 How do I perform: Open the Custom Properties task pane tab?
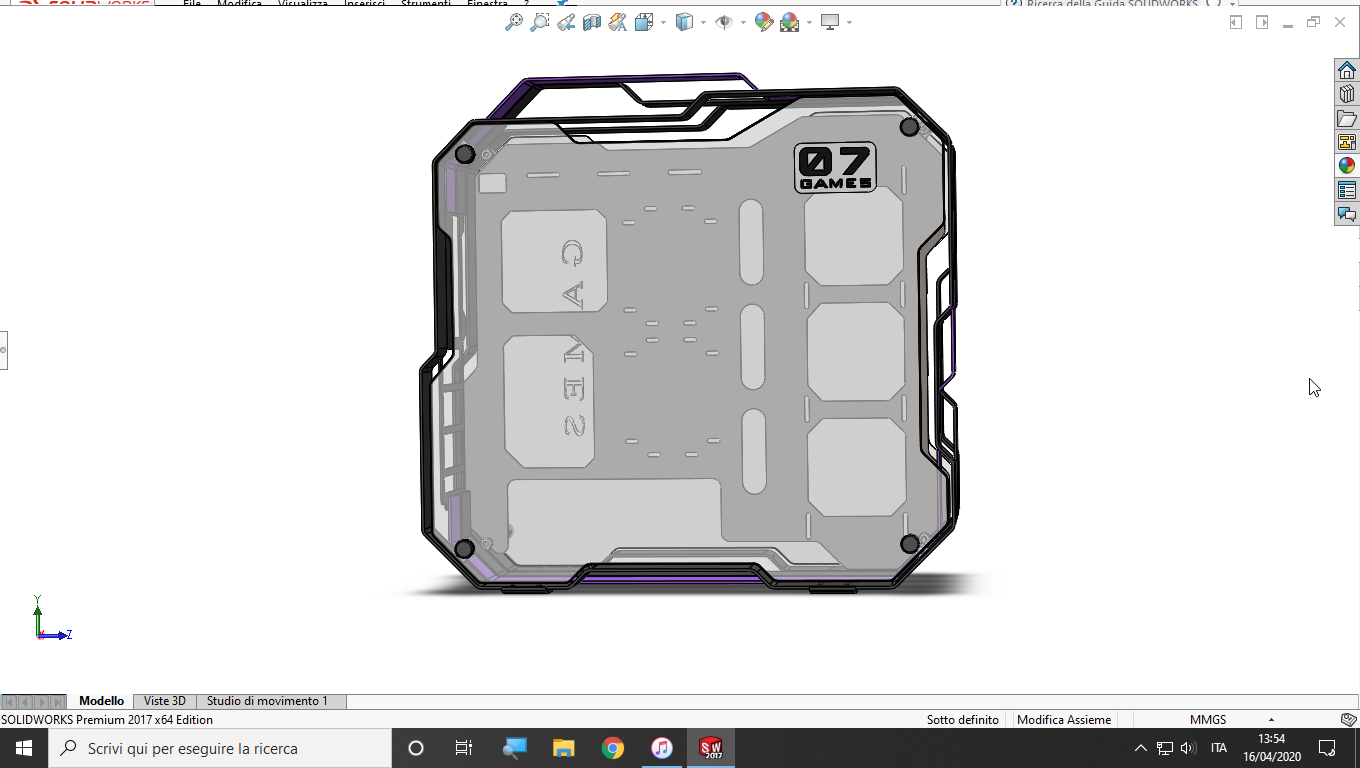(1347, 190)
